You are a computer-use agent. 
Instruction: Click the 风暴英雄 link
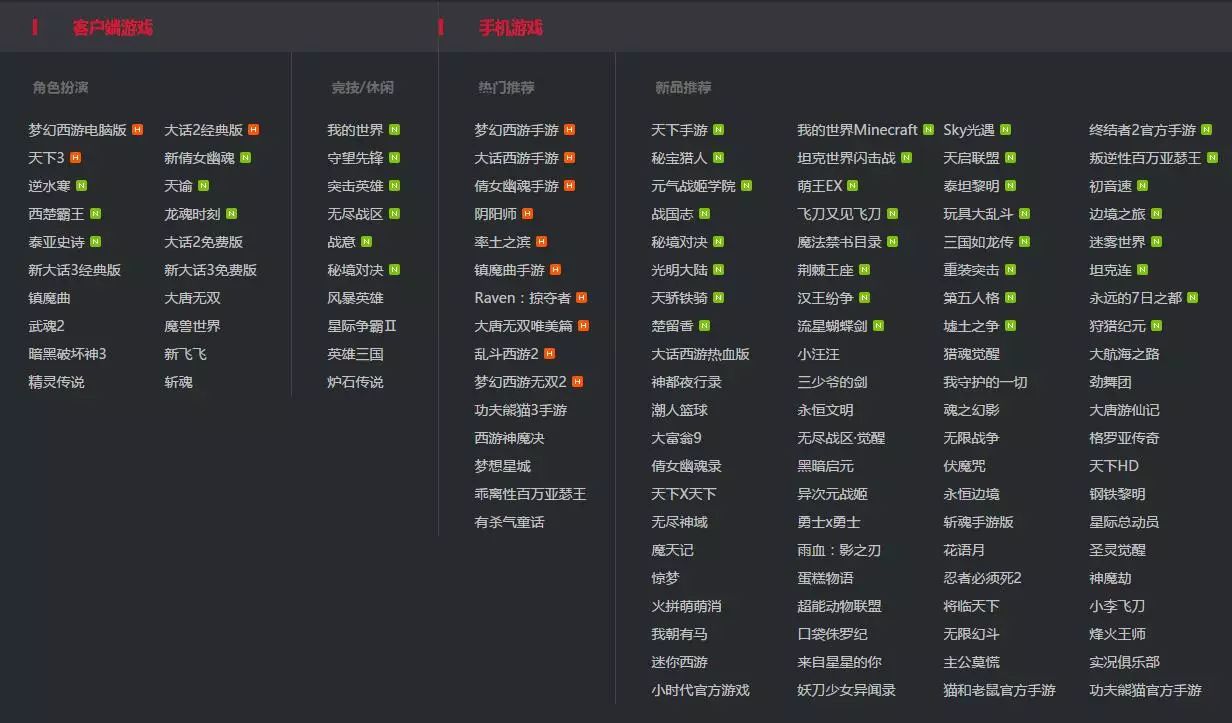point(355,298)
